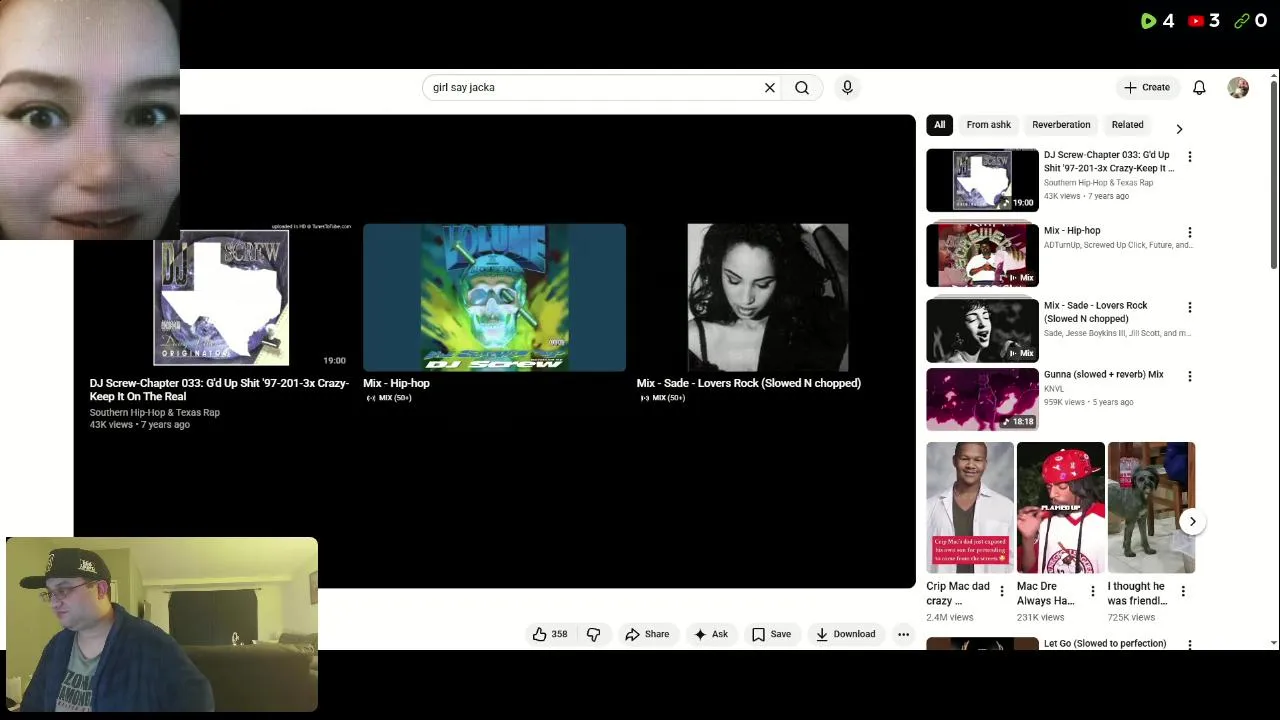Clear the search box with the X icon

[770, 88]
